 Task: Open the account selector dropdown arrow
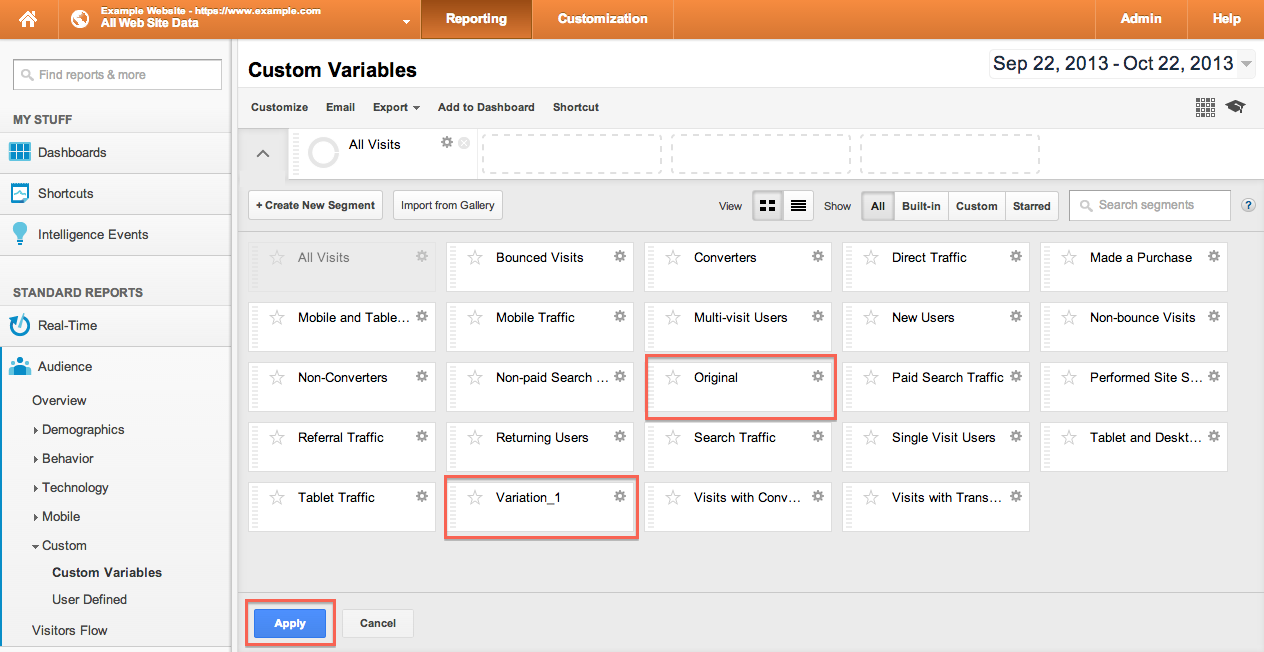tap(406, 22)
